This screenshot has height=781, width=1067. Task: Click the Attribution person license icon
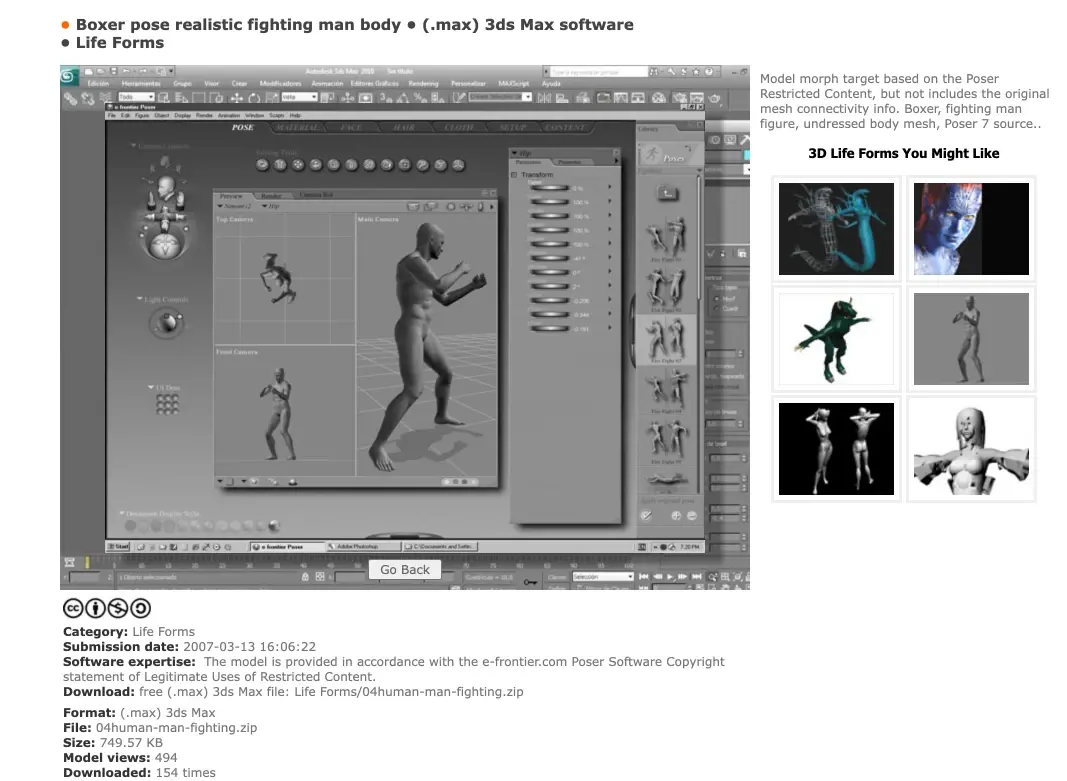(x=96, y=608)
